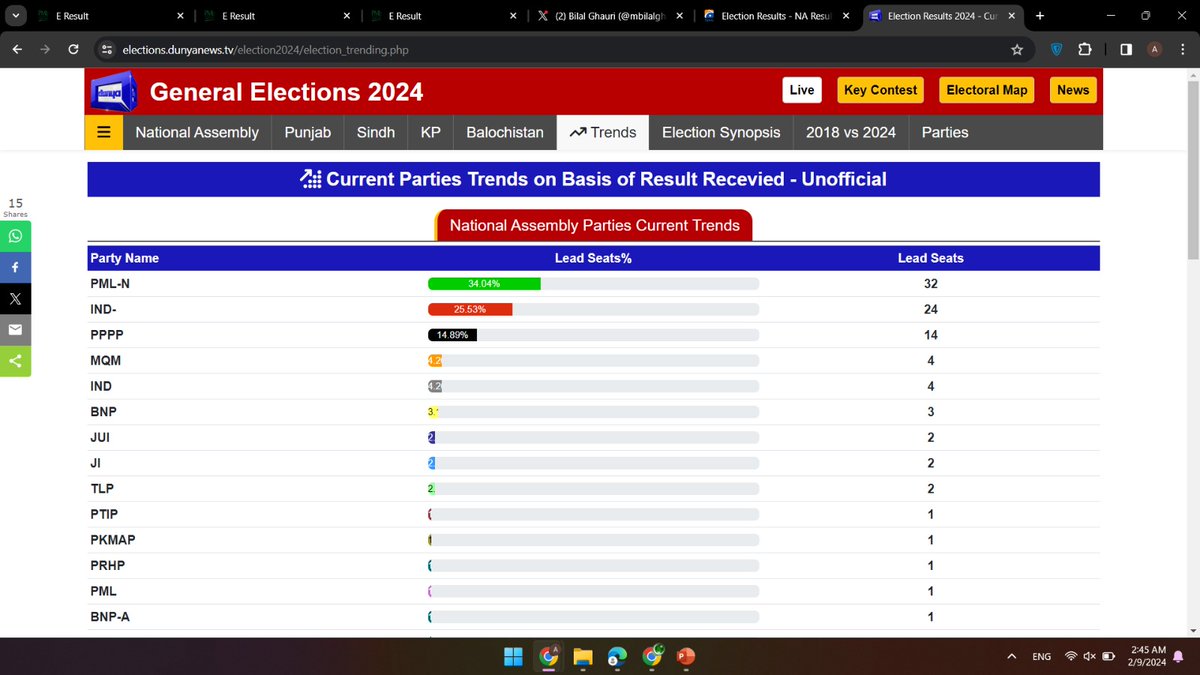Viewport: 1200px width, 675px height.
Task: Share page via Facebook icon
Action: click(15, 268)
